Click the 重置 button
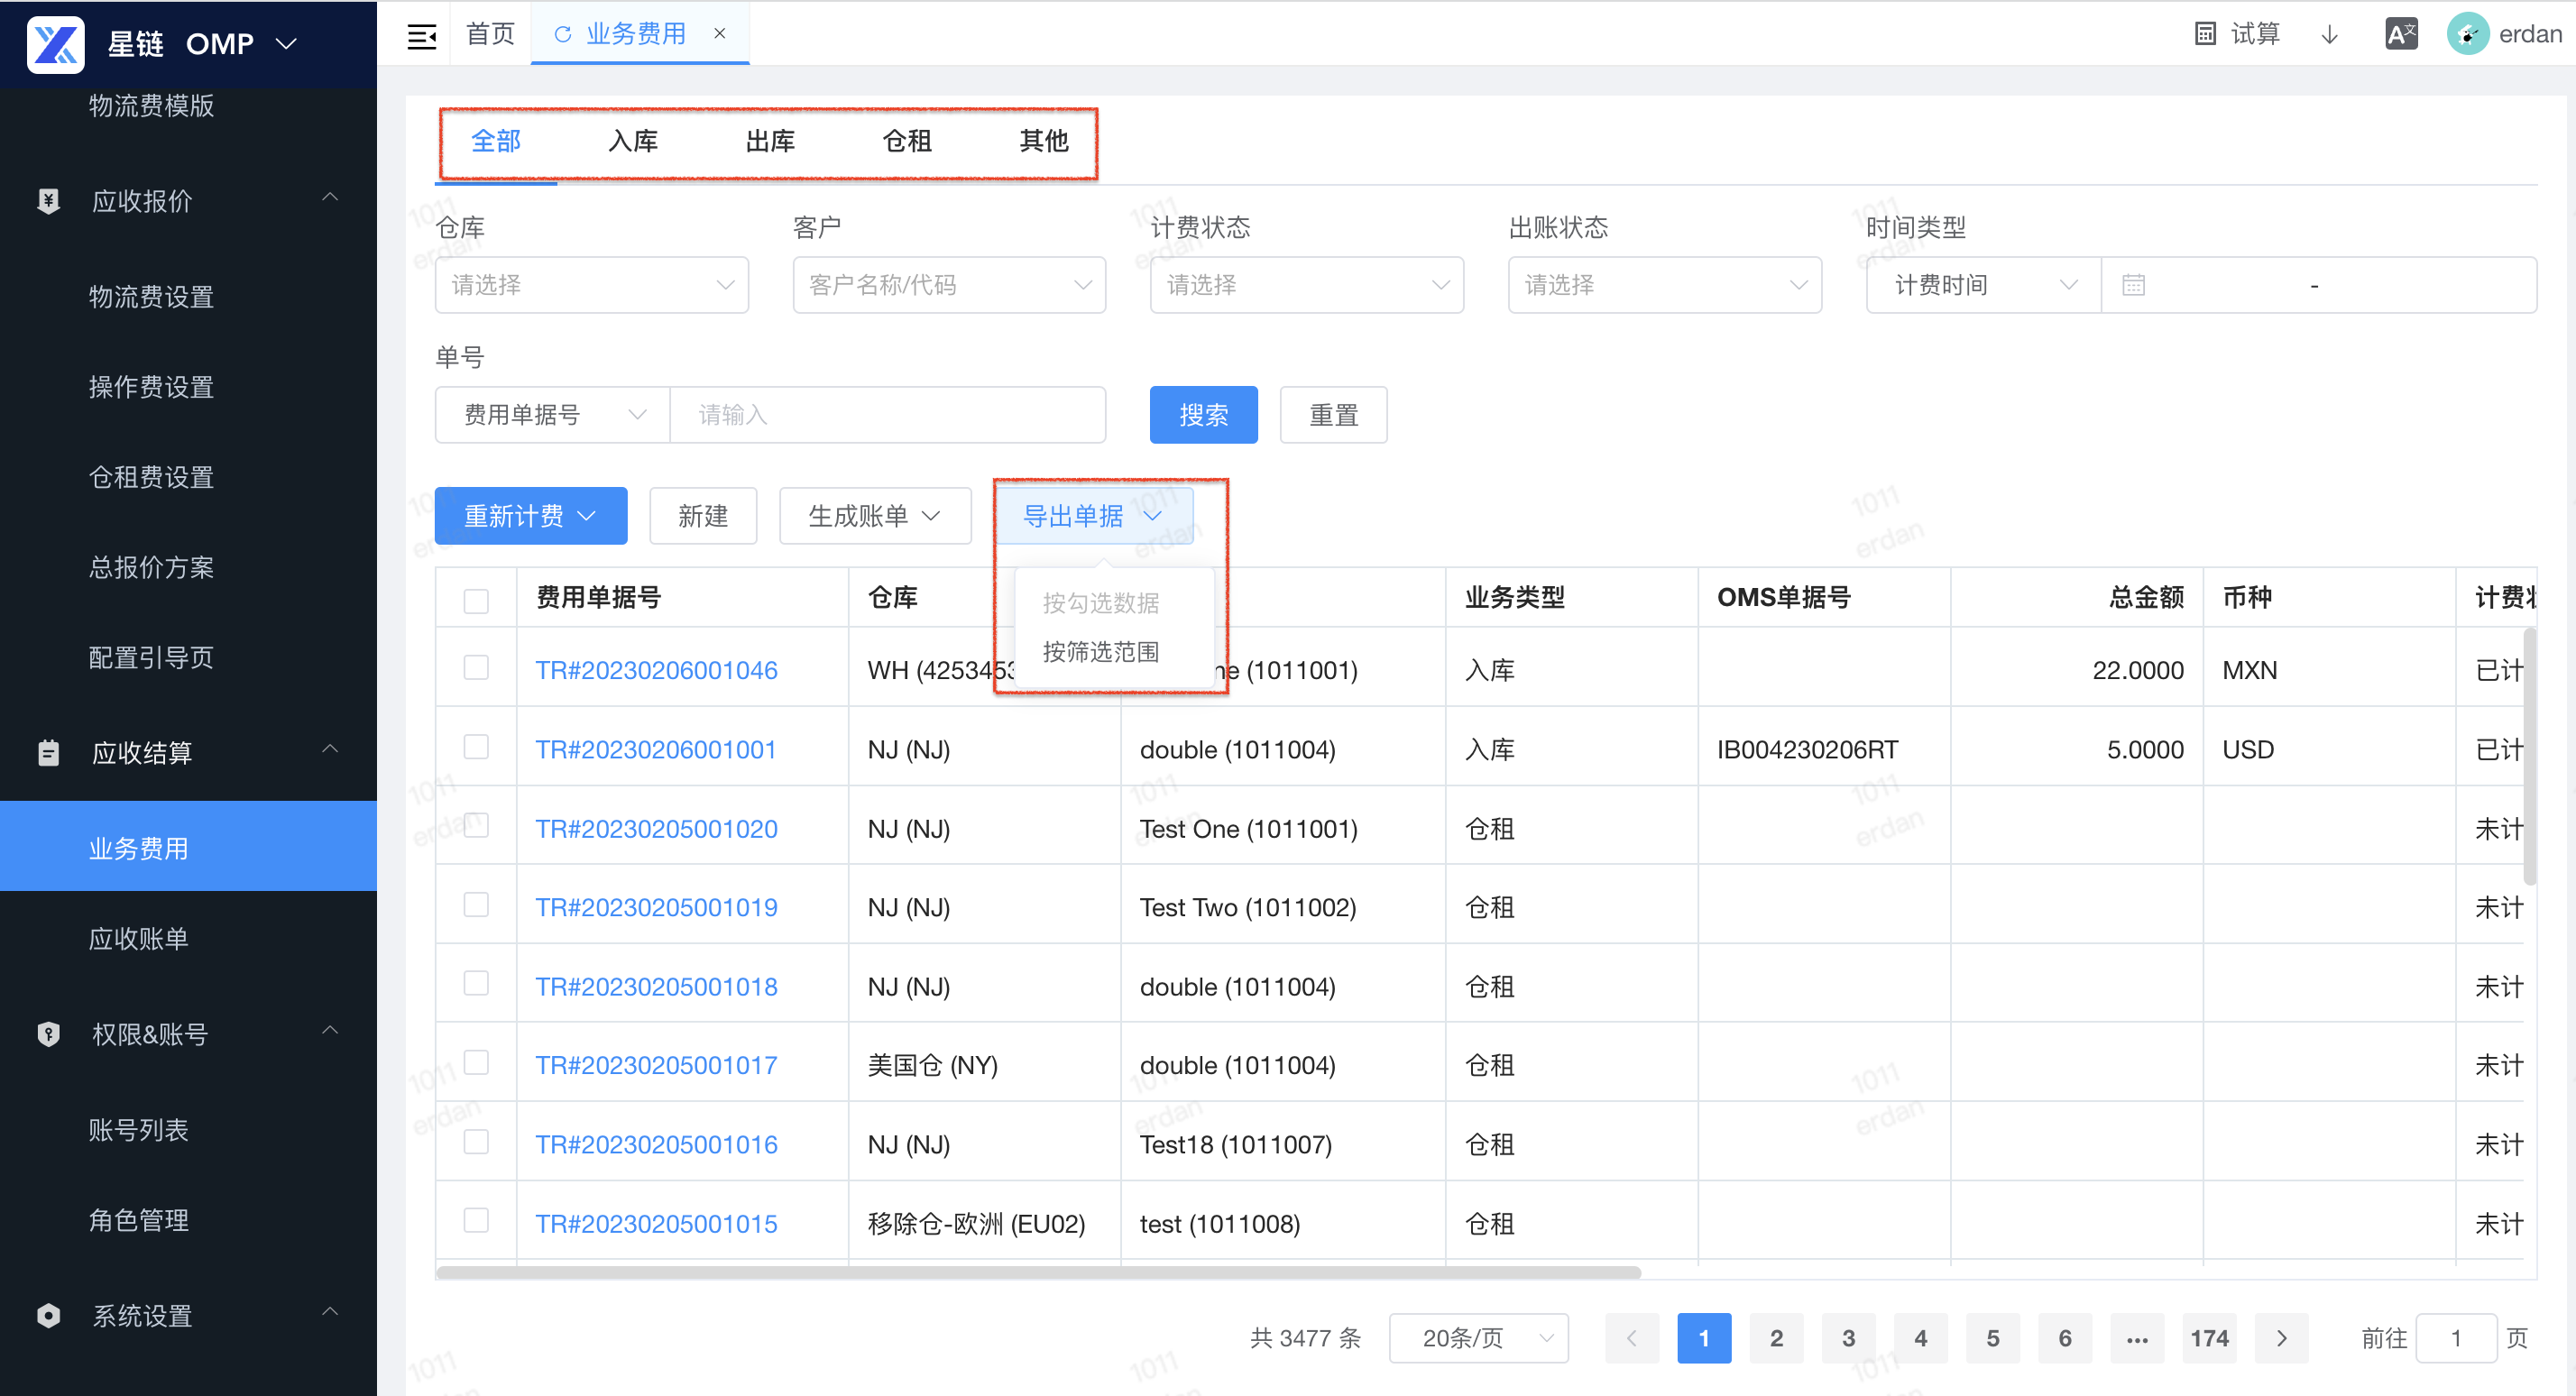Image resolution: width=2576 pixels, height=1396 pixels. (1333, 415)
